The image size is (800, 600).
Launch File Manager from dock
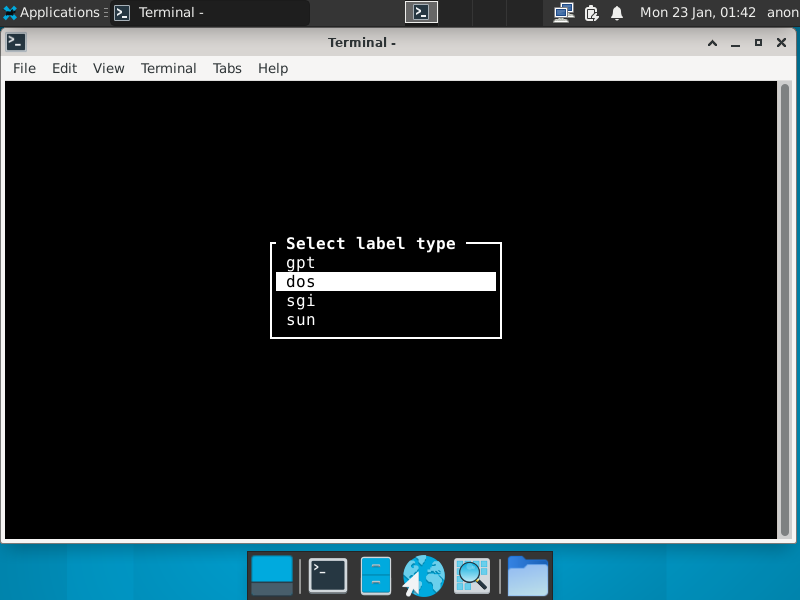pyautogui.click(x=376, y=576)
